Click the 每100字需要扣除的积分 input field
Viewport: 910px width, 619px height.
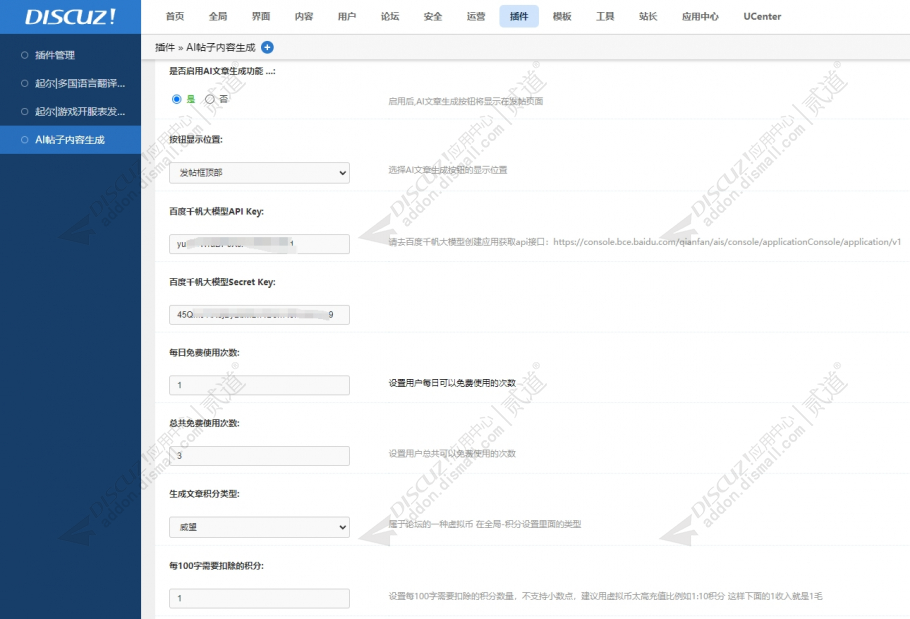(259, 598)
